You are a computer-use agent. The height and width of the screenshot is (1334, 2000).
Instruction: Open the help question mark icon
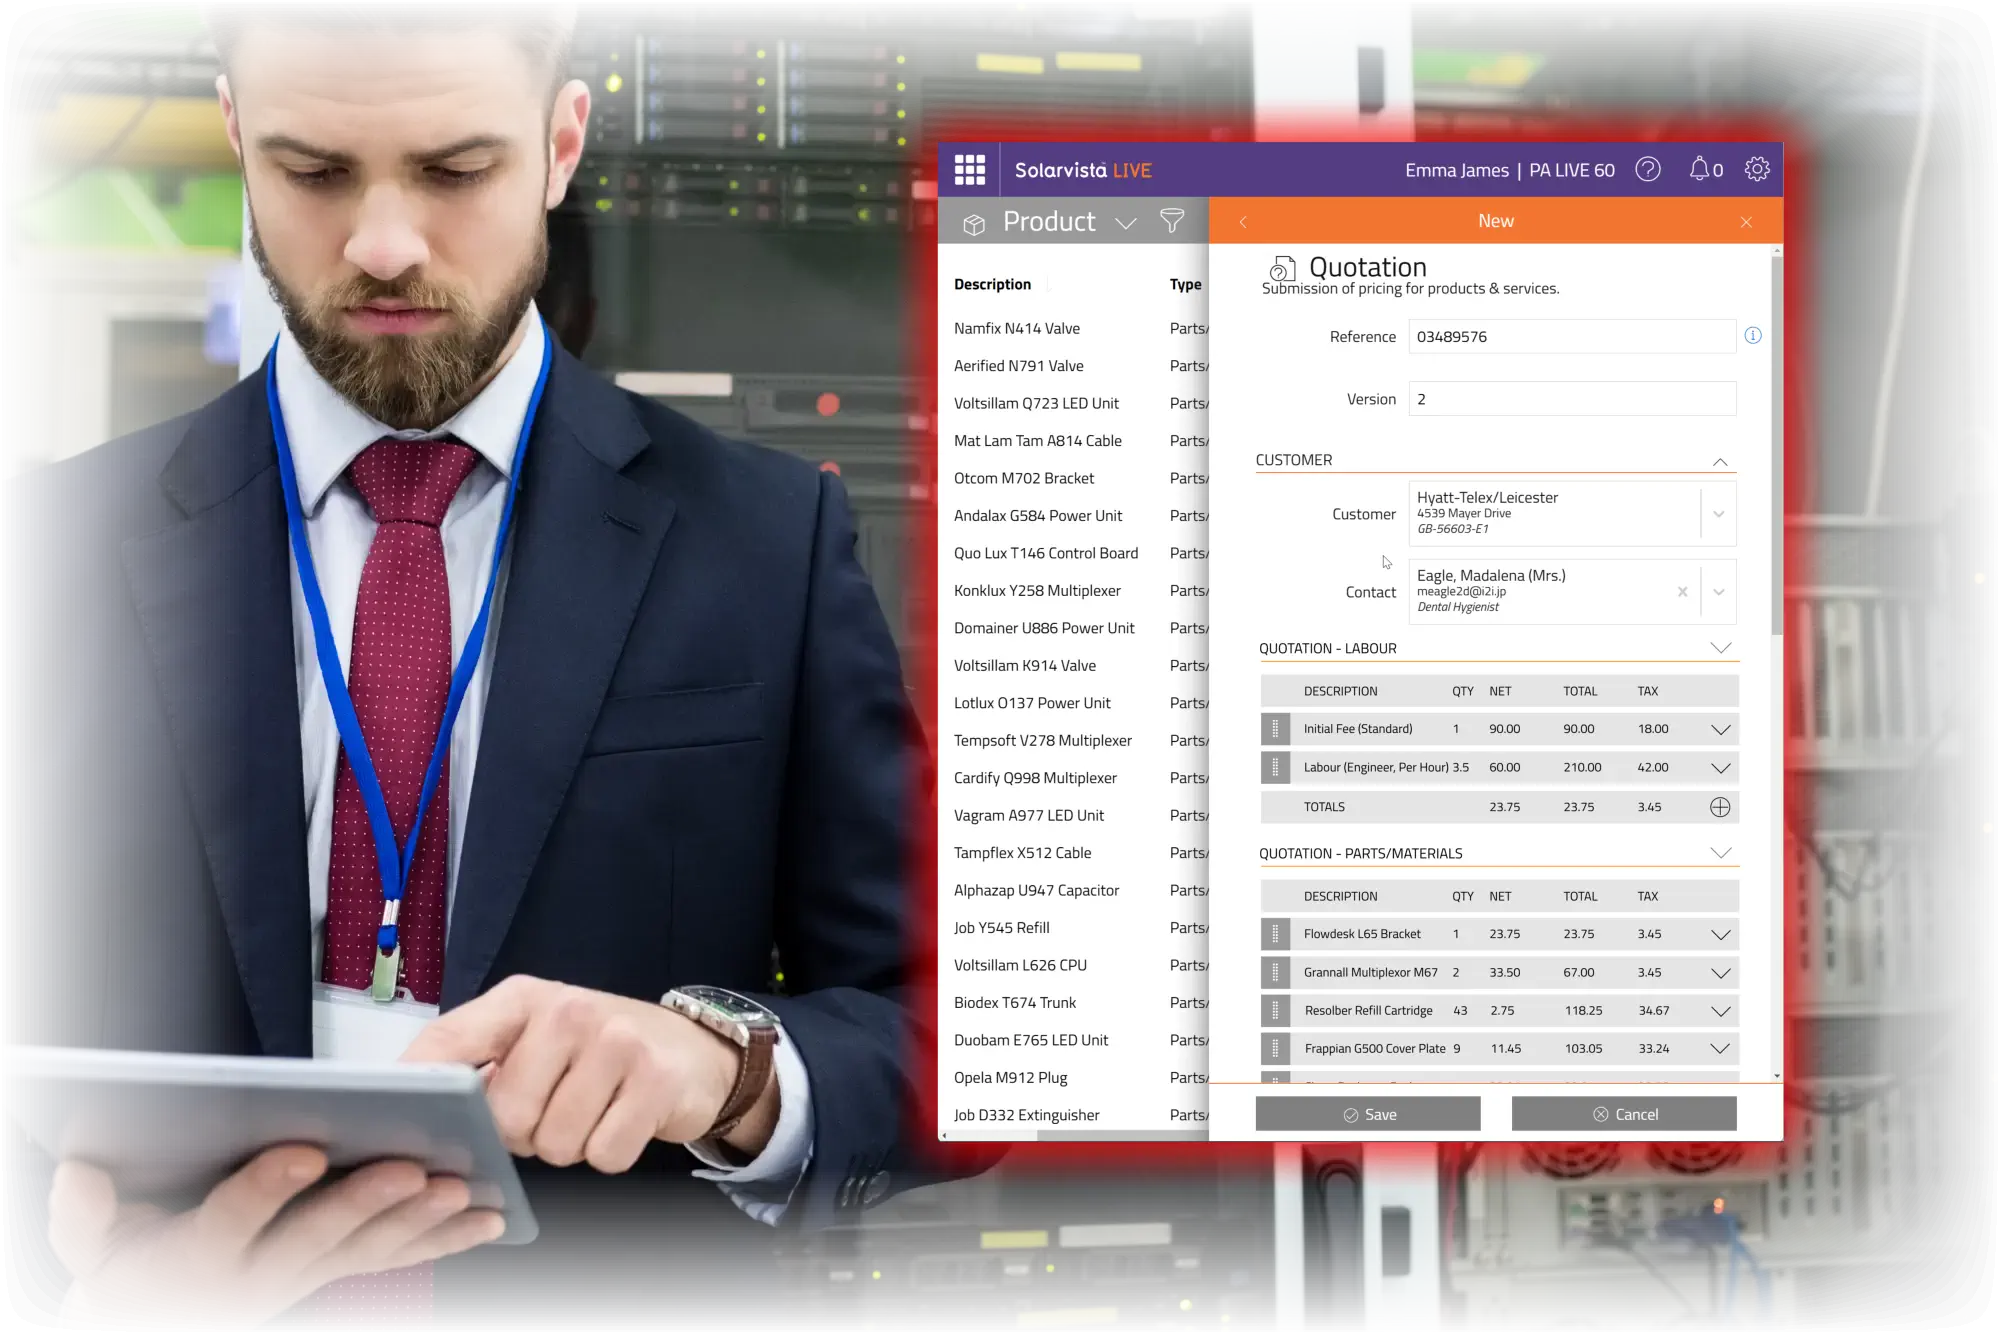point(1648,170)
